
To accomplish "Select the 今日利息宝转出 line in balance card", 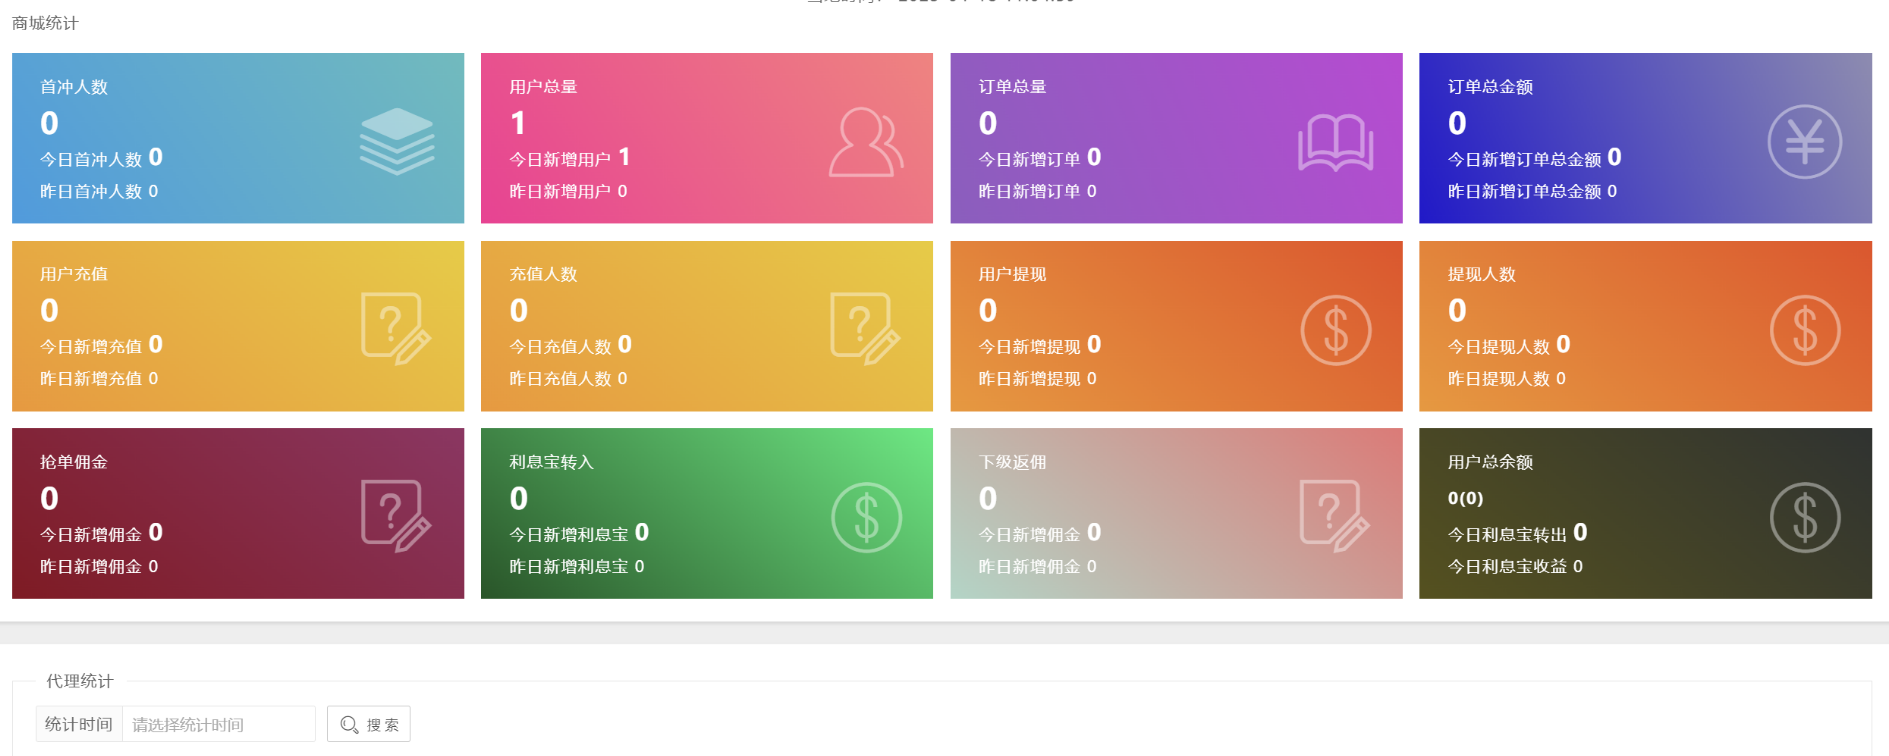I will [1507, 535].
